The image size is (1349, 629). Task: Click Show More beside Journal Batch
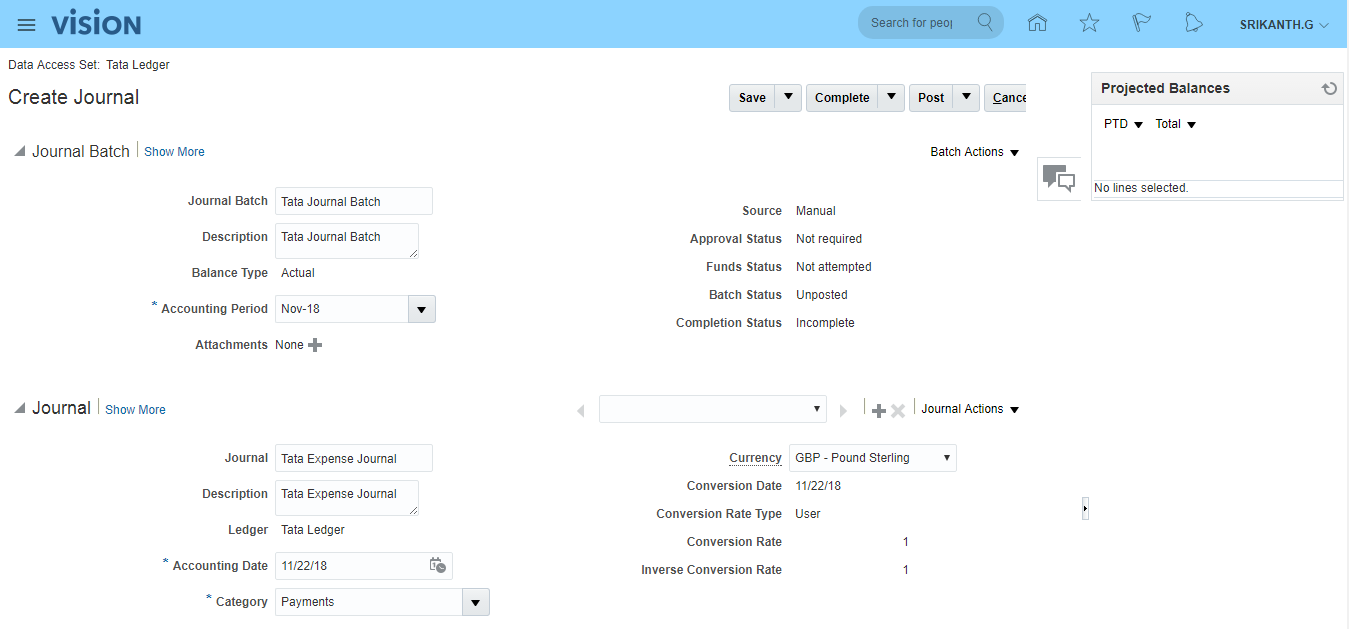(x=174, y=152)
